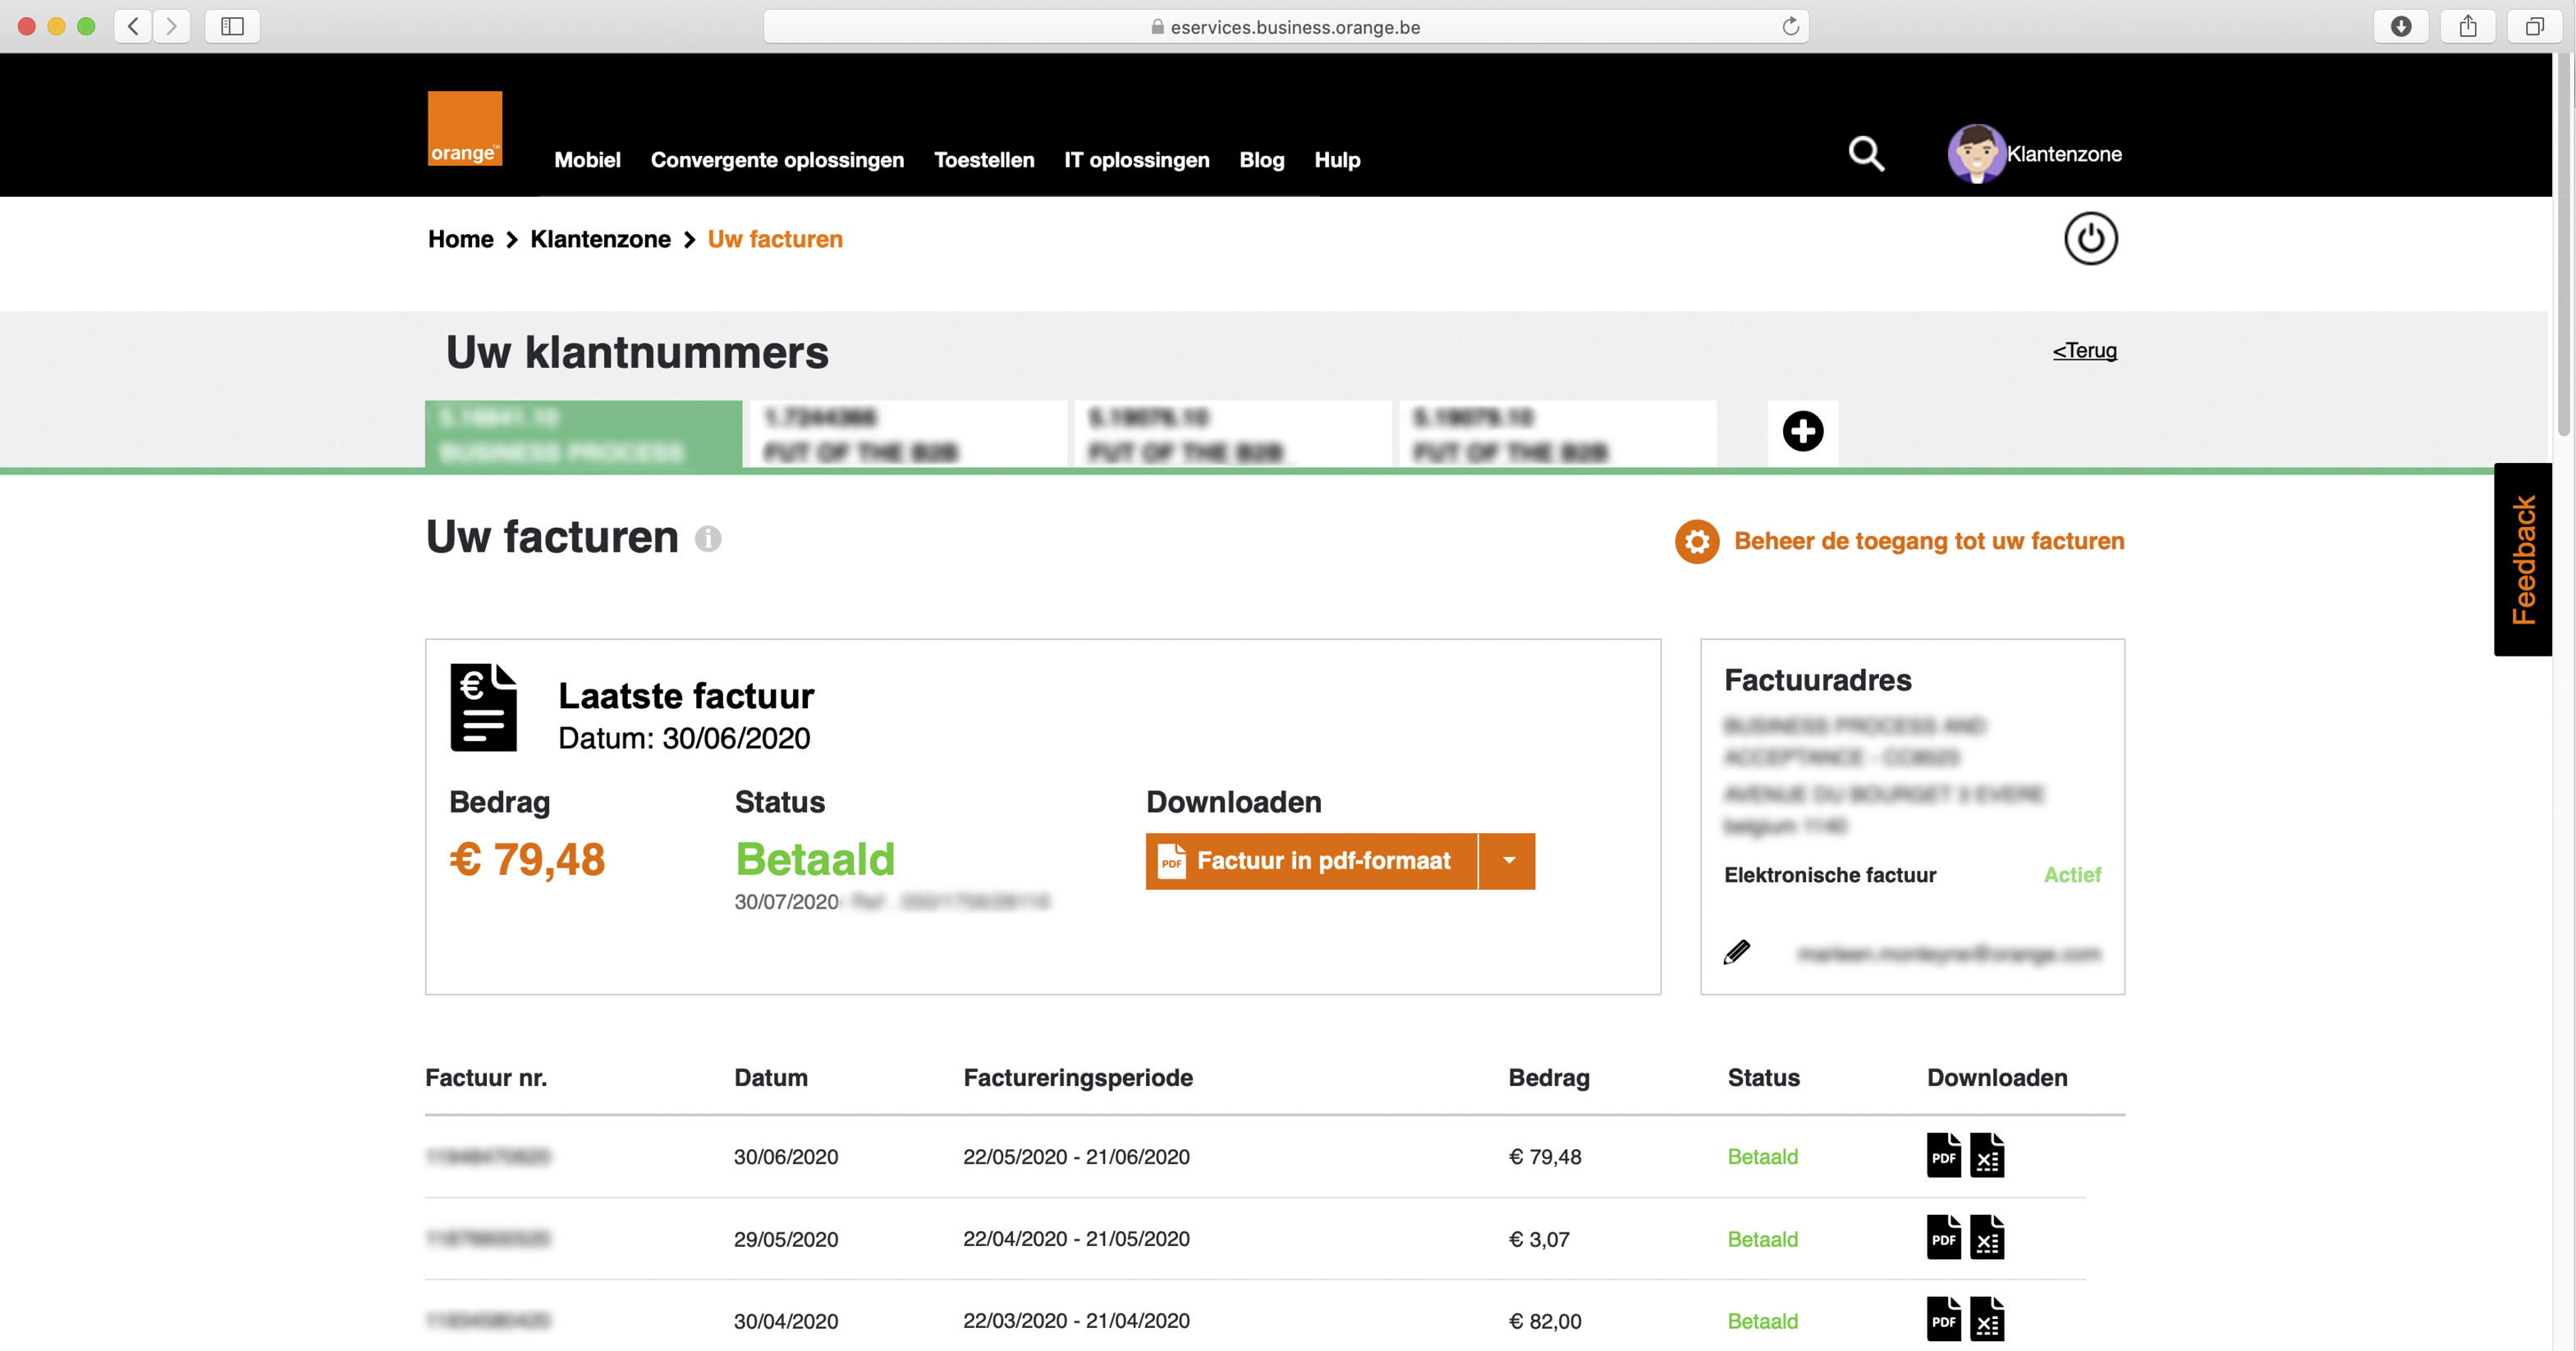Download the Excel file for the 29/05/2020 invoice
The width and height of the screenshot is (2576, 1351).
(1988, 1238)
